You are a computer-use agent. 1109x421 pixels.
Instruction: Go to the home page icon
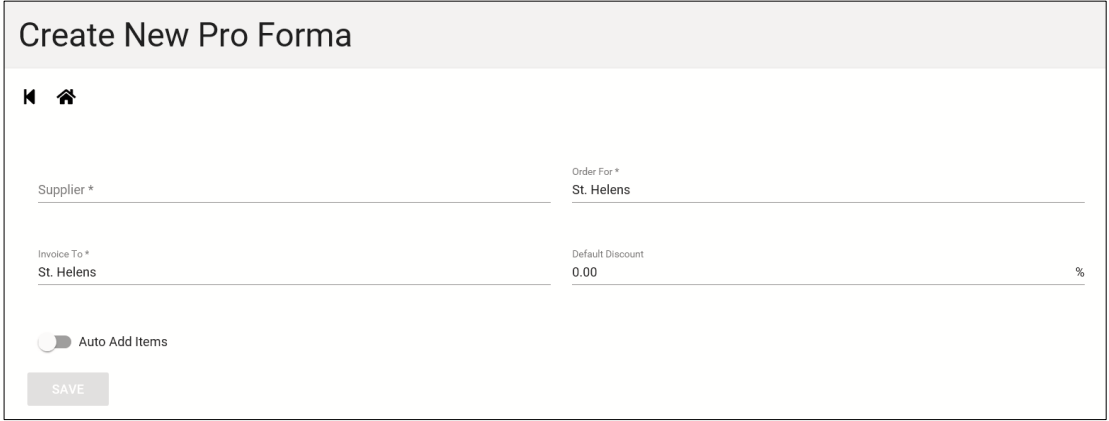point(66,97)
